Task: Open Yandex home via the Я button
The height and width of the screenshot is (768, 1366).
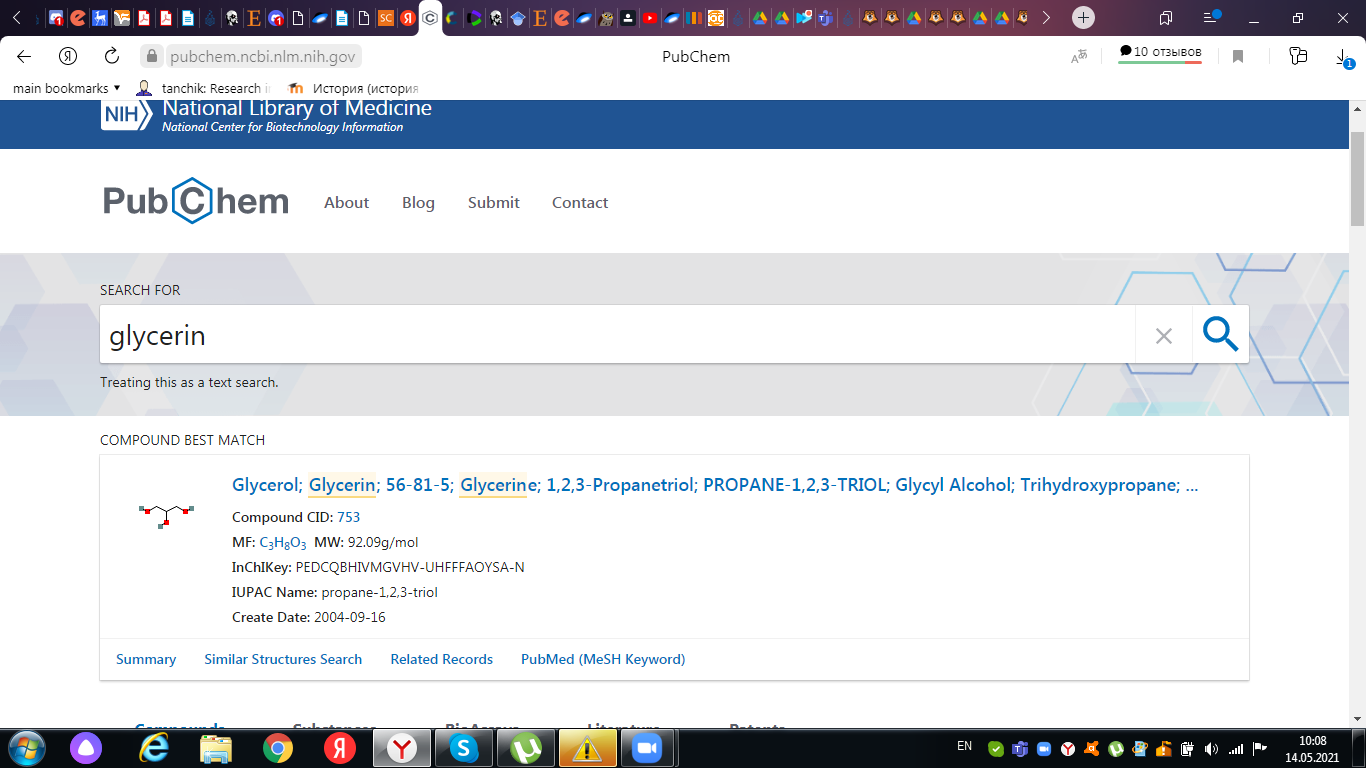Action: point(68,56)
